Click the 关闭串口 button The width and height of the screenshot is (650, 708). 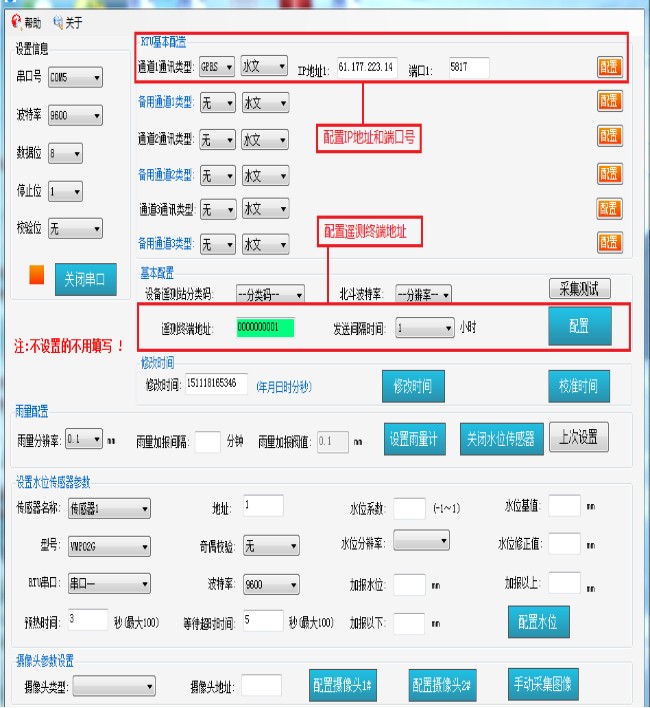coord(86,279)
